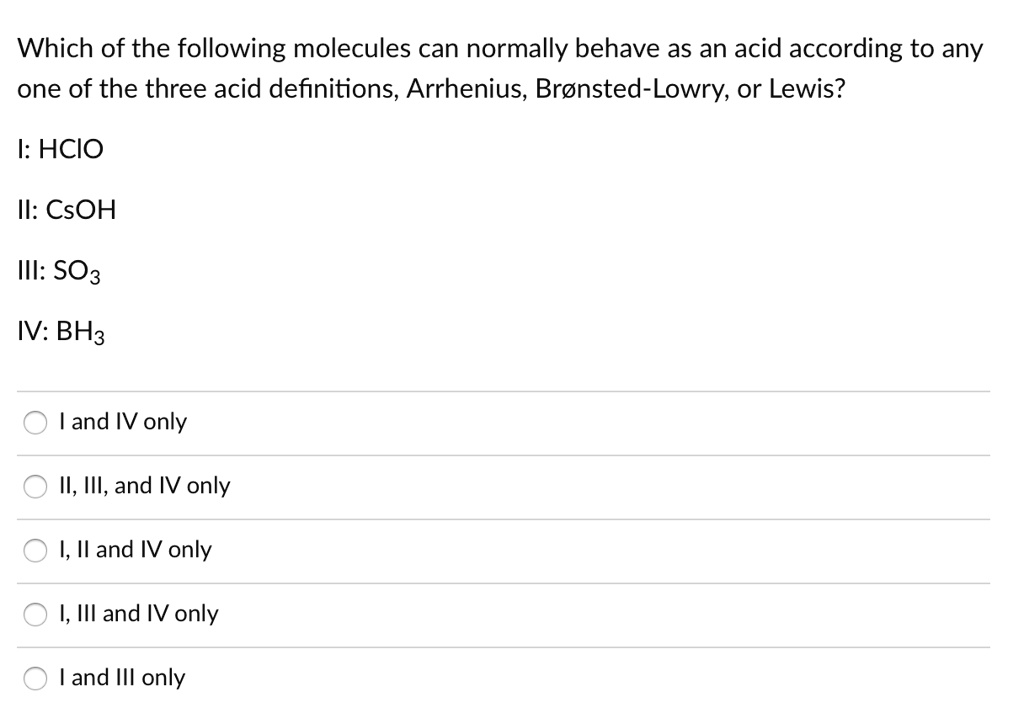Screen dimensions: 1024x724
Task: Select the "I and IV only" radio button
Action: (35, 422)
